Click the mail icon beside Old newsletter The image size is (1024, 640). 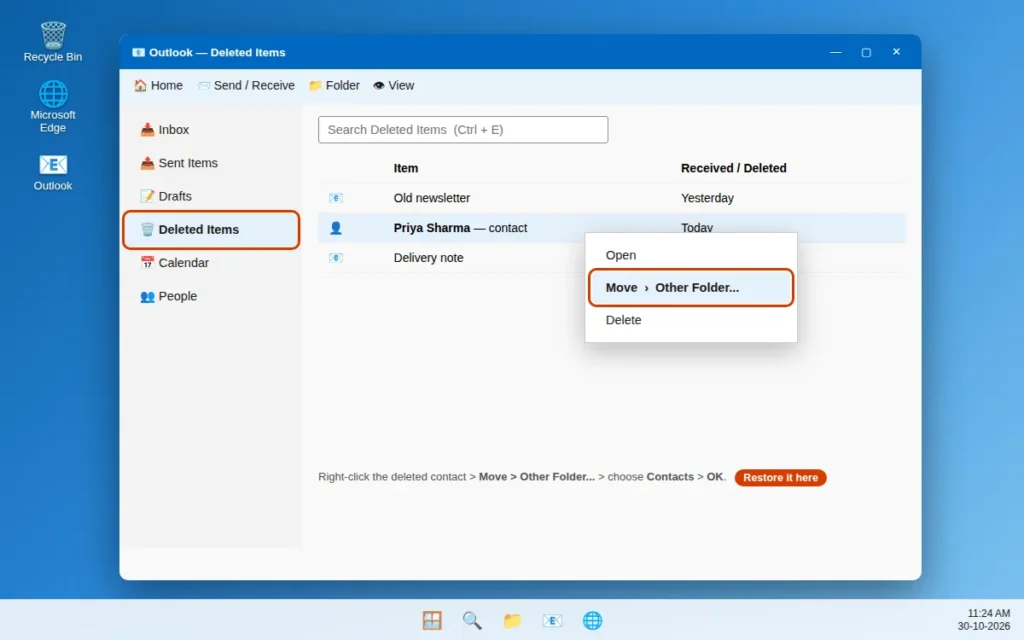336,198
